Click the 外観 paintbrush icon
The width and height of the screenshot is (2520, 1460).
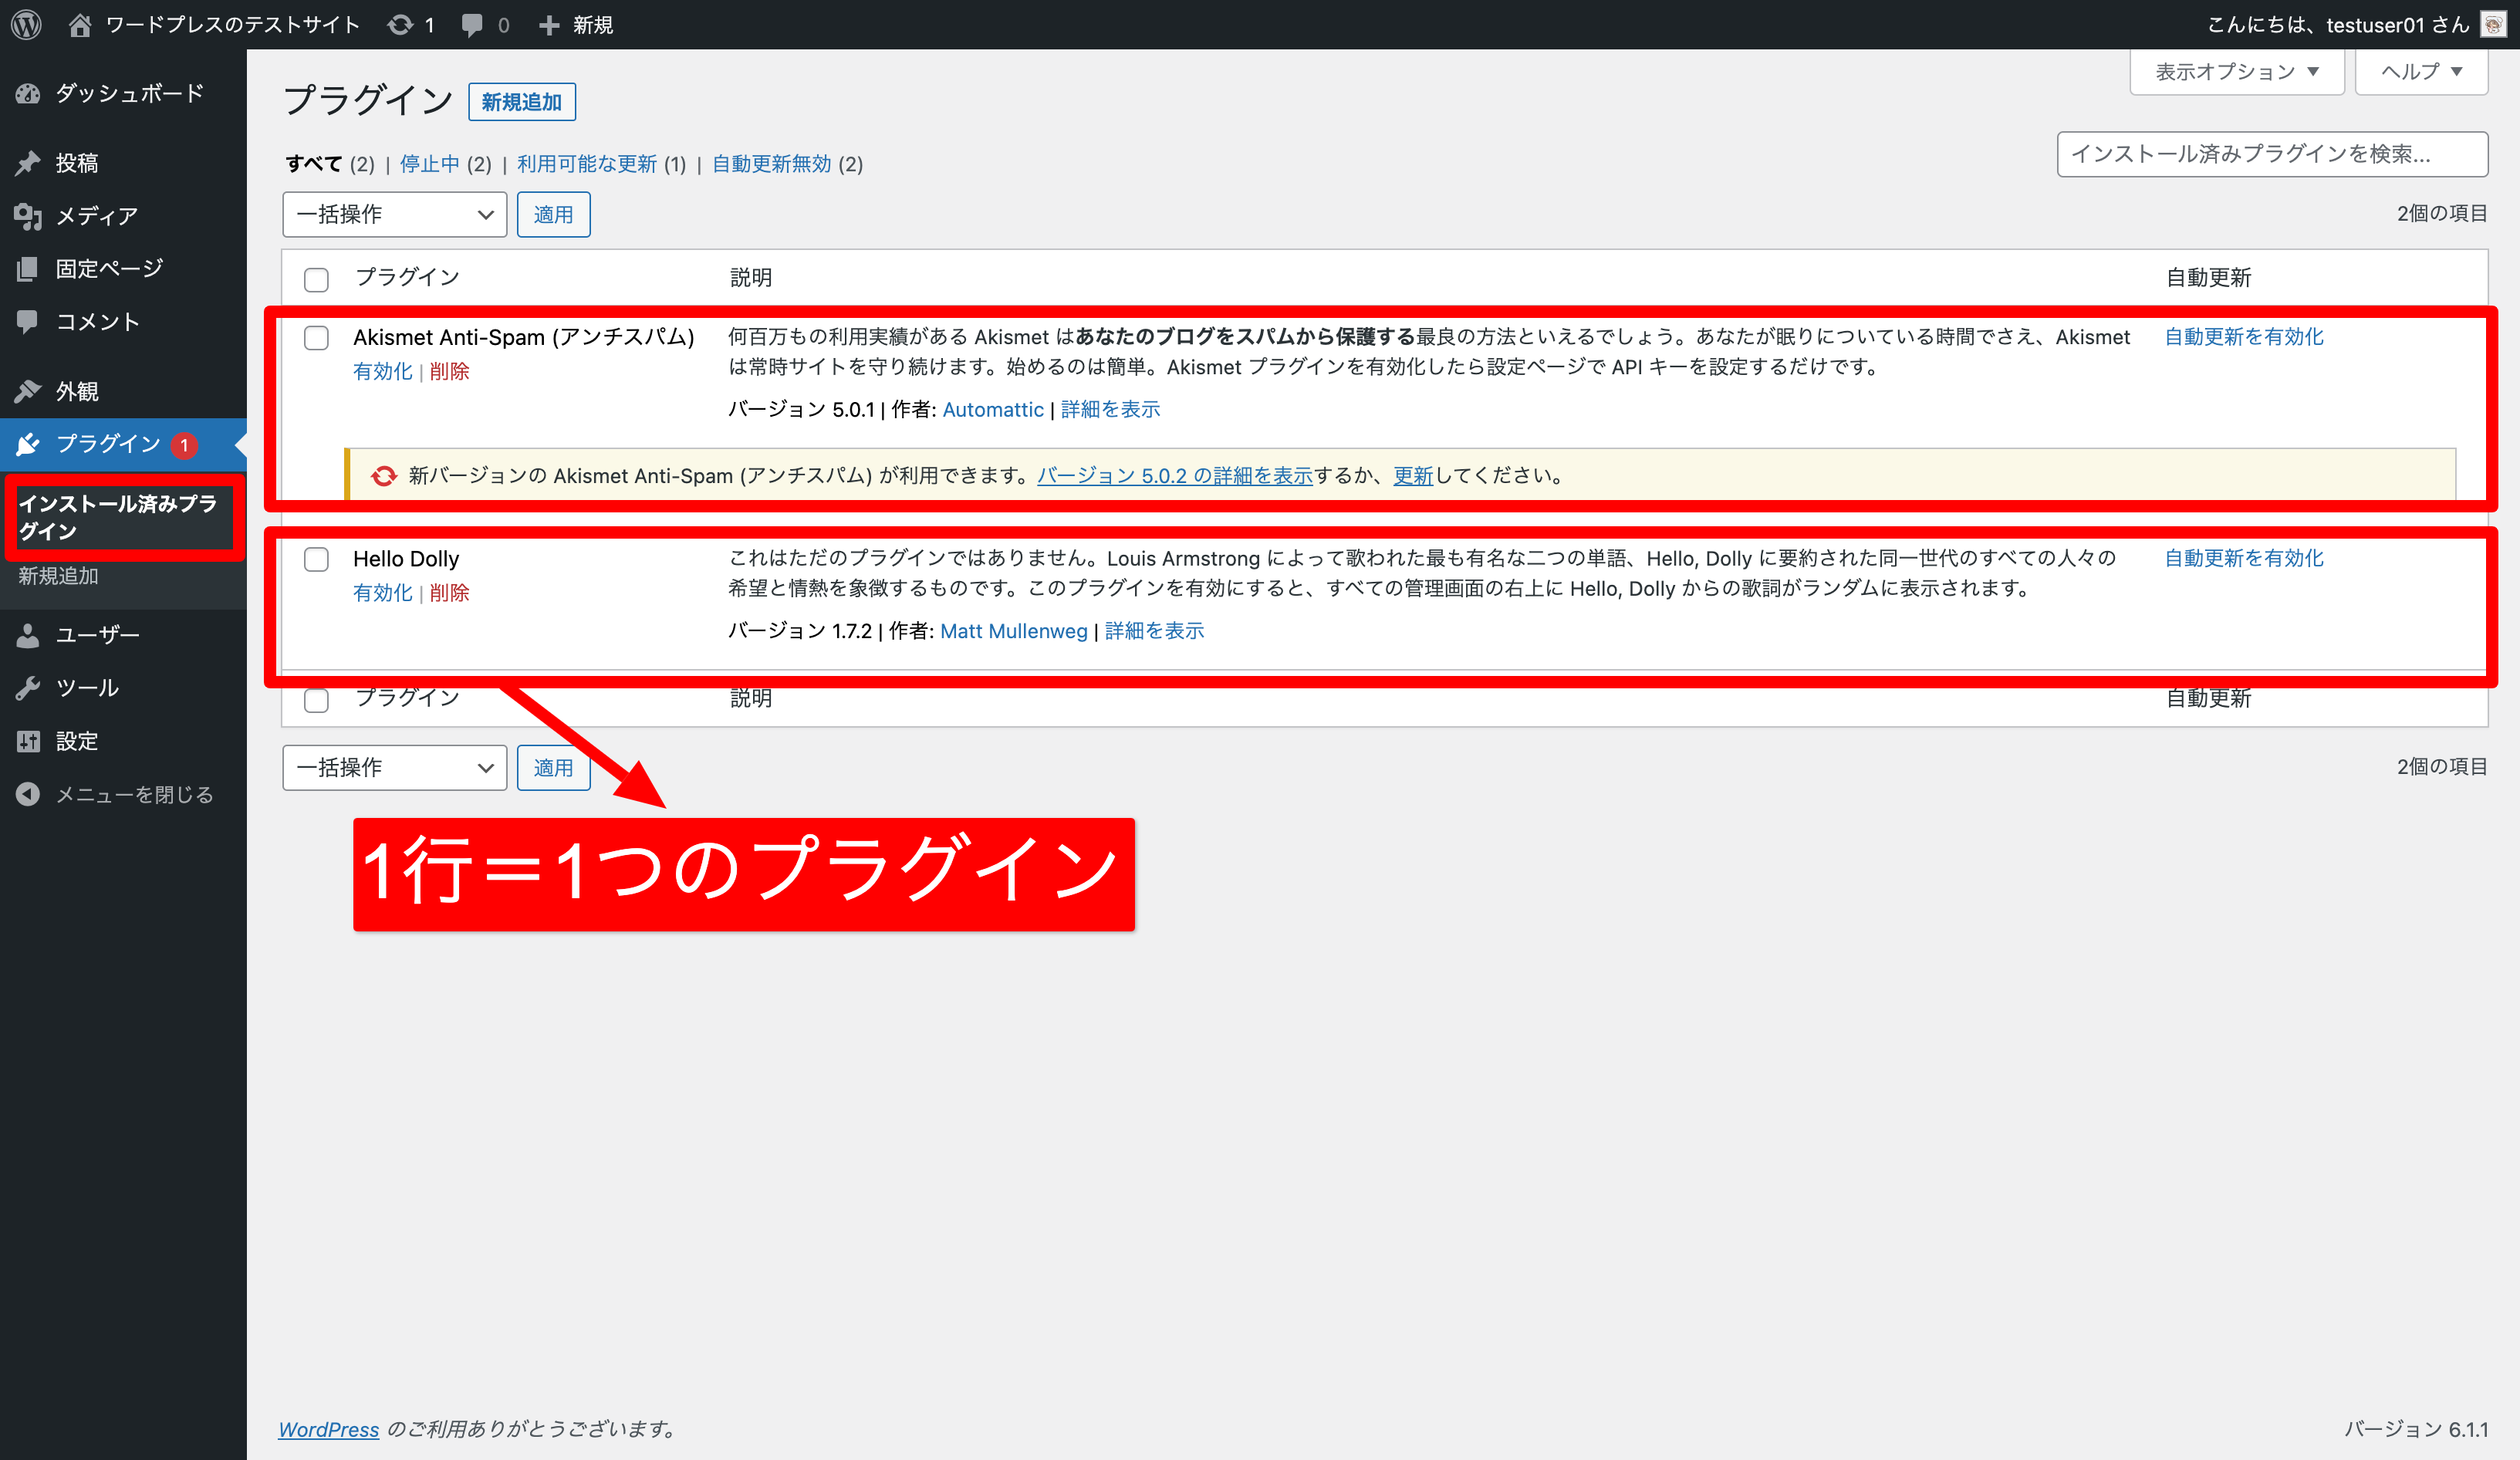tap(28, 390)
